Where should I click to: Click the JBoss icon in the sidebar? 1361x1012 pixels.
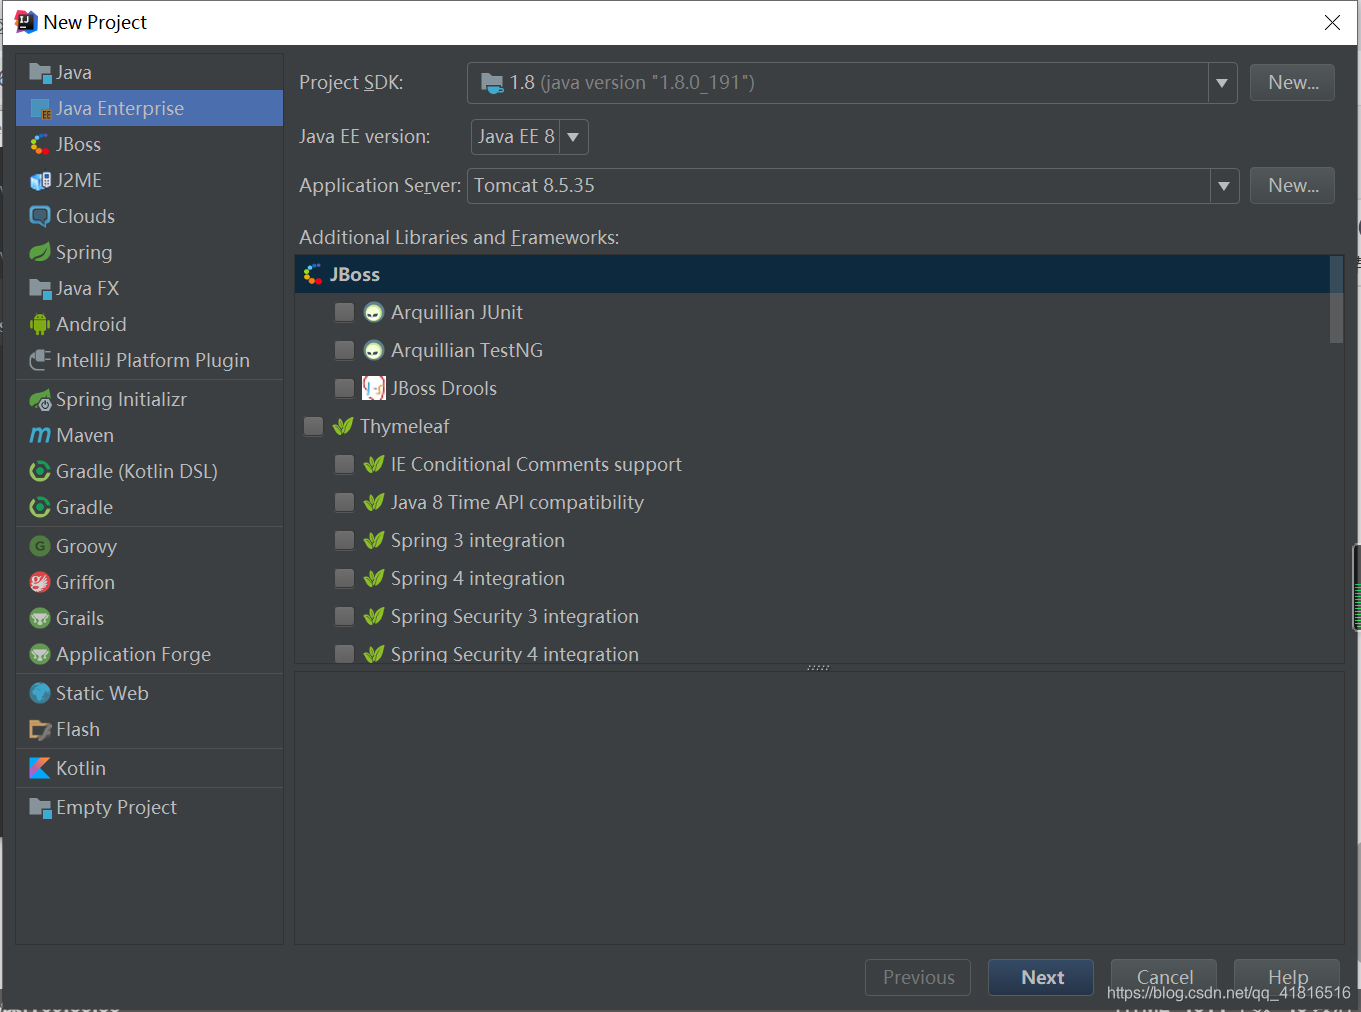pyautogui.click(x=40, y=144)
